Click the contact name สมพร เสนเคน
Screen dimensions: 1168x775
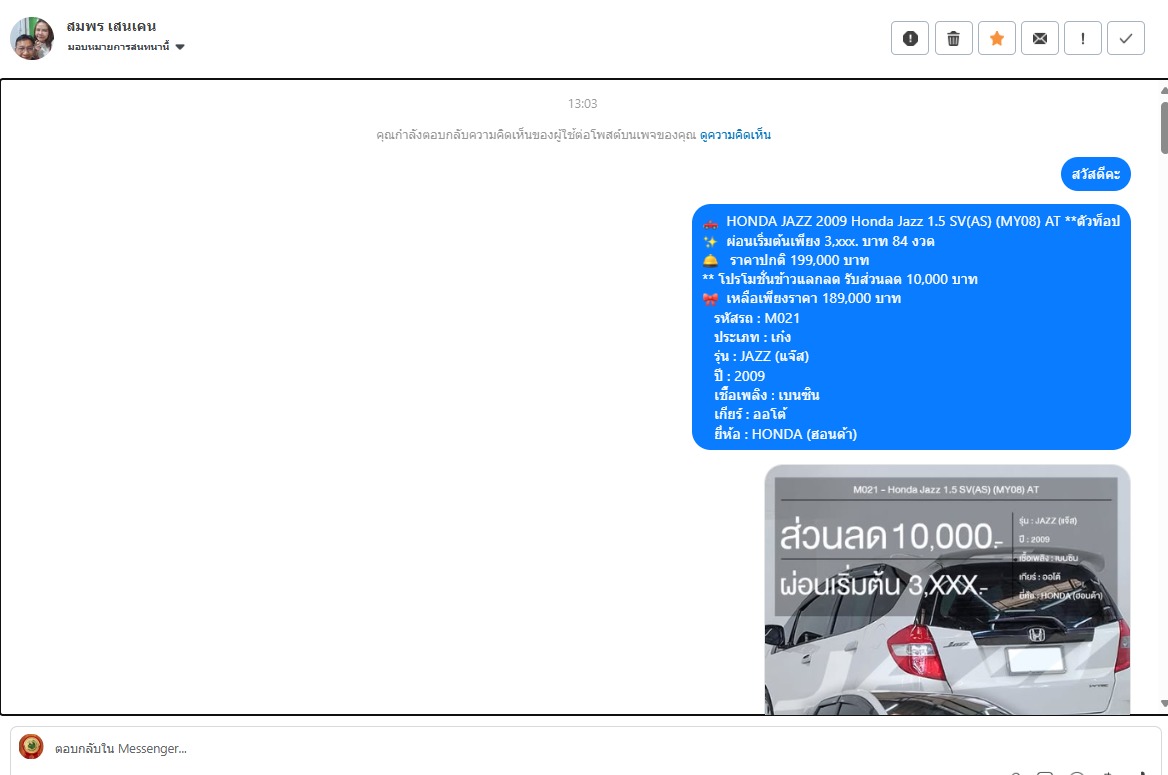[111, 26]
